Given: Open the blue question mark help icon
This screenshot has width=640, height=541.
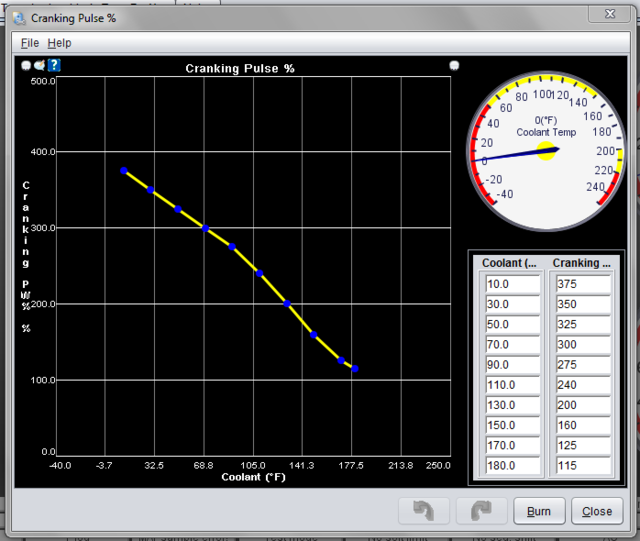Looking at the screenshot, I should click(x=55, y=66).
